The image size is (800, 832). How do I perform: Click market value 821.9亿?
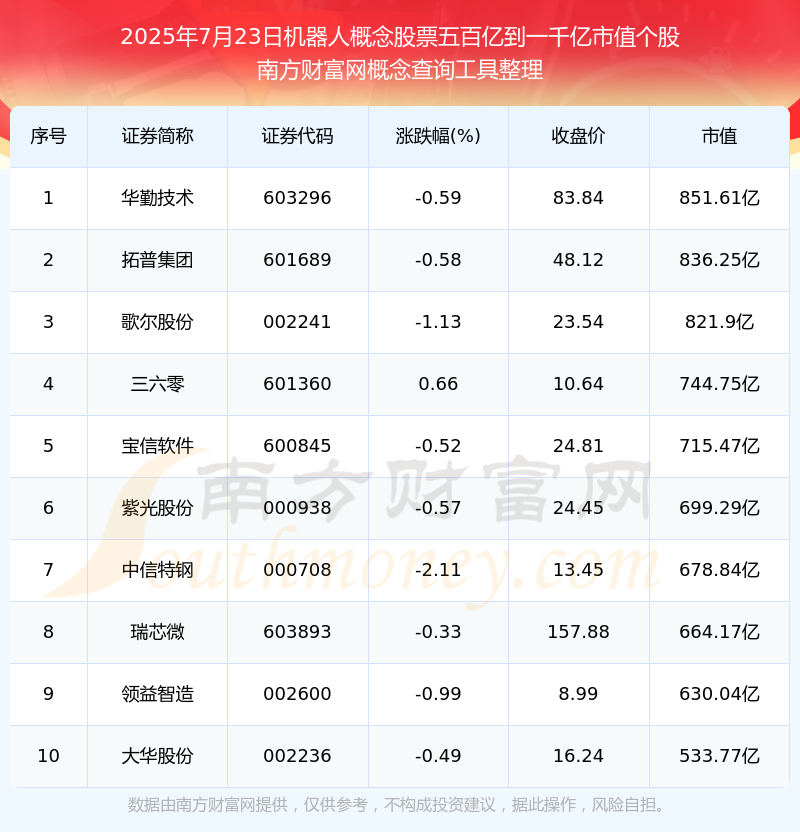[x=719, y=322]
